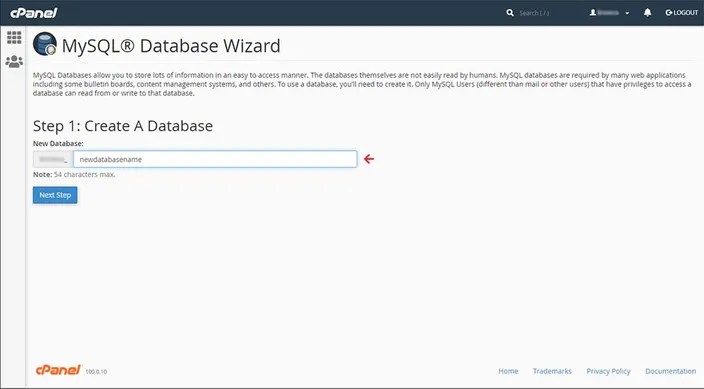Click the search magnifier icon
The width and height of the screenshot is (704, 389).
point(510,13)
